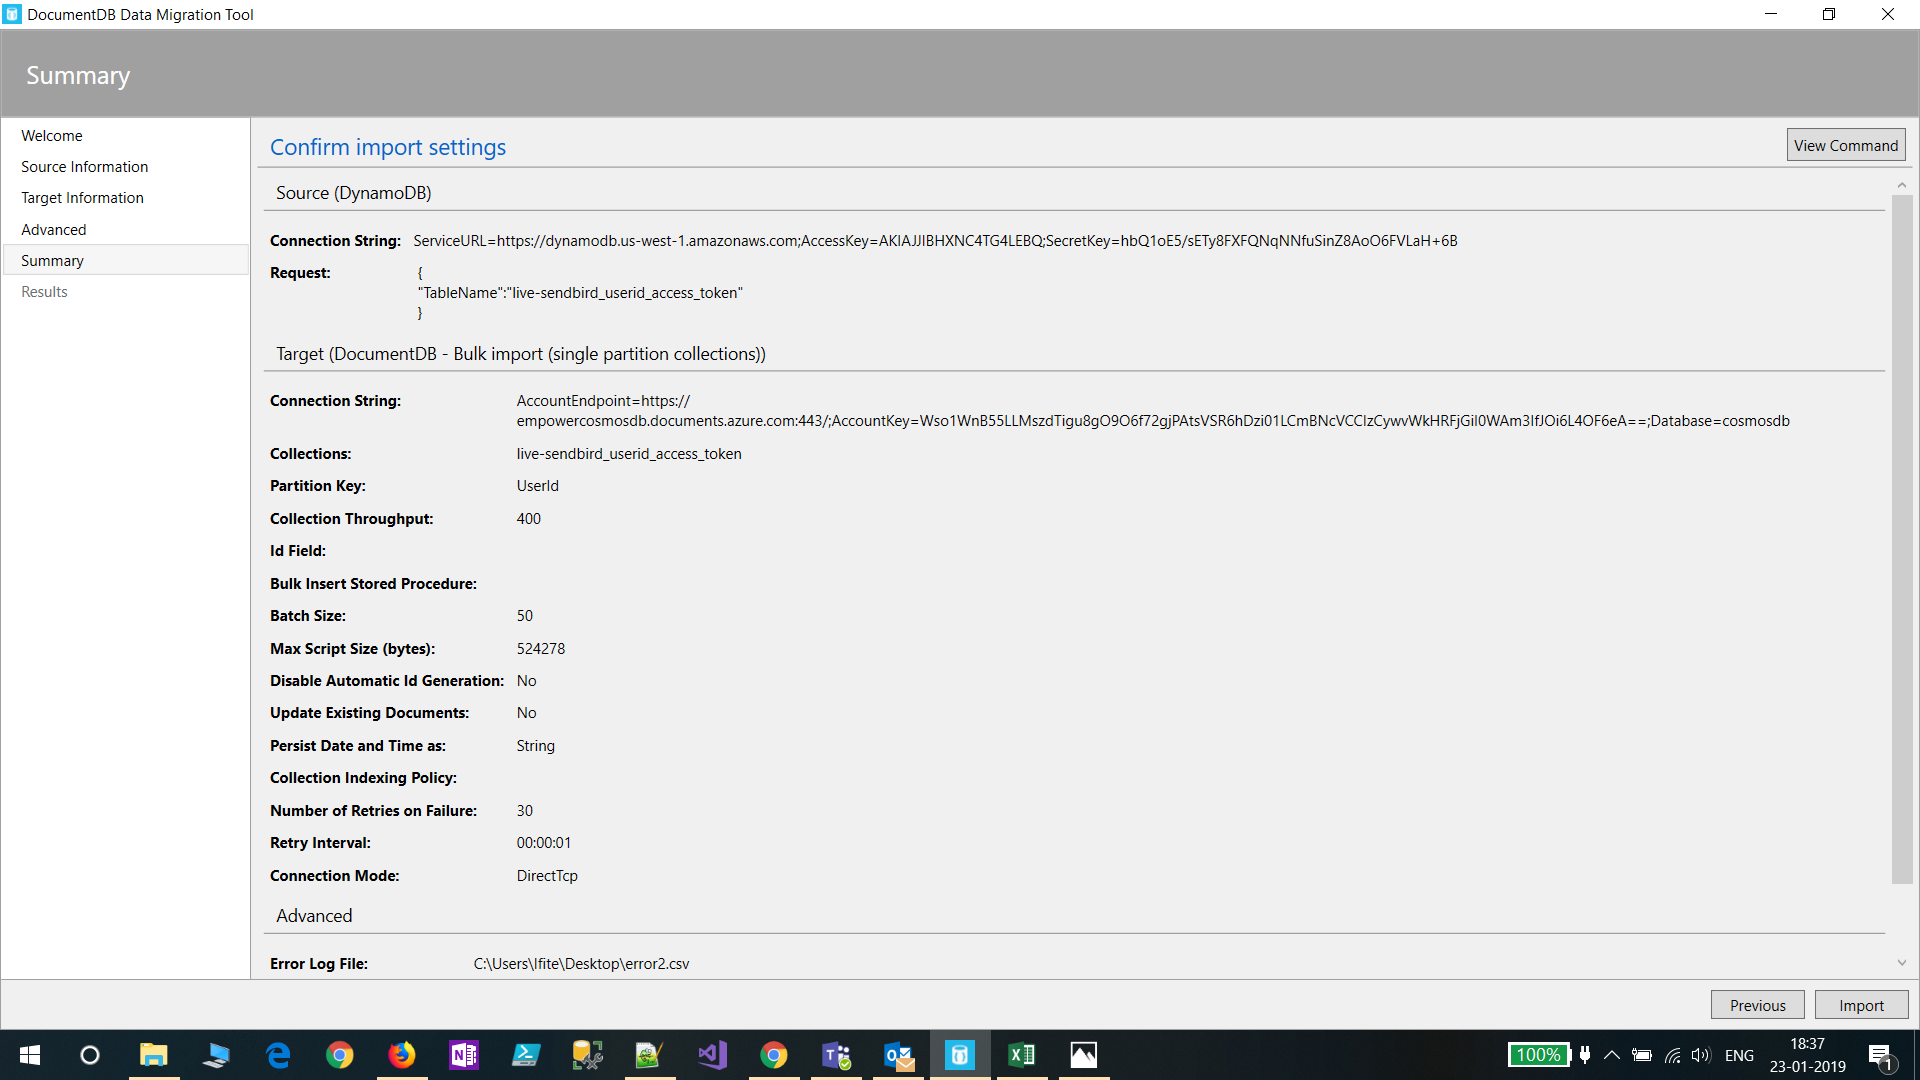
Task: Open Microsoft Teams taskbar icon
Action: pos(836,1055)
